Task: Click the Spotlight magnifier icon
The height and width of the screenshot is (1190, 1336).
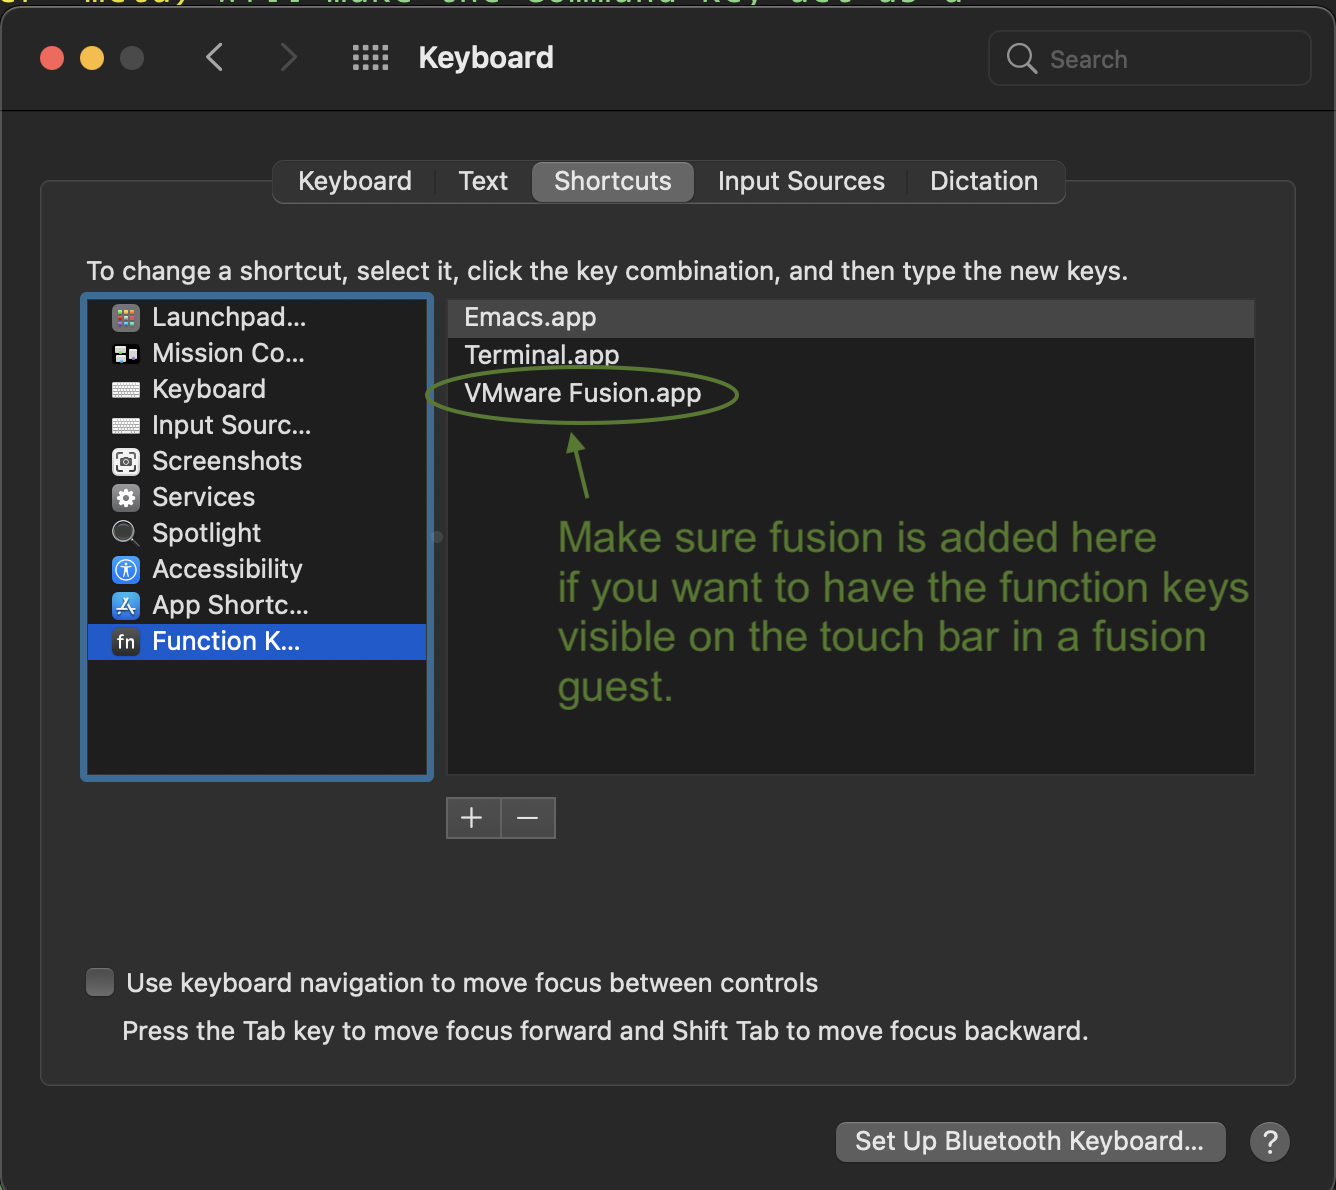Action: [x=126, y=534]
